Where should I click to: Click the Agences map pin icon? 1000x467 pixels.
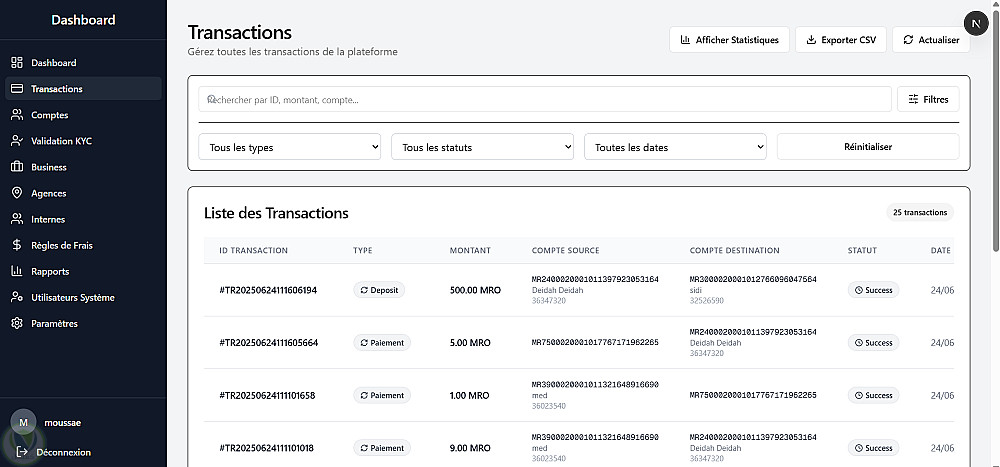17,193
